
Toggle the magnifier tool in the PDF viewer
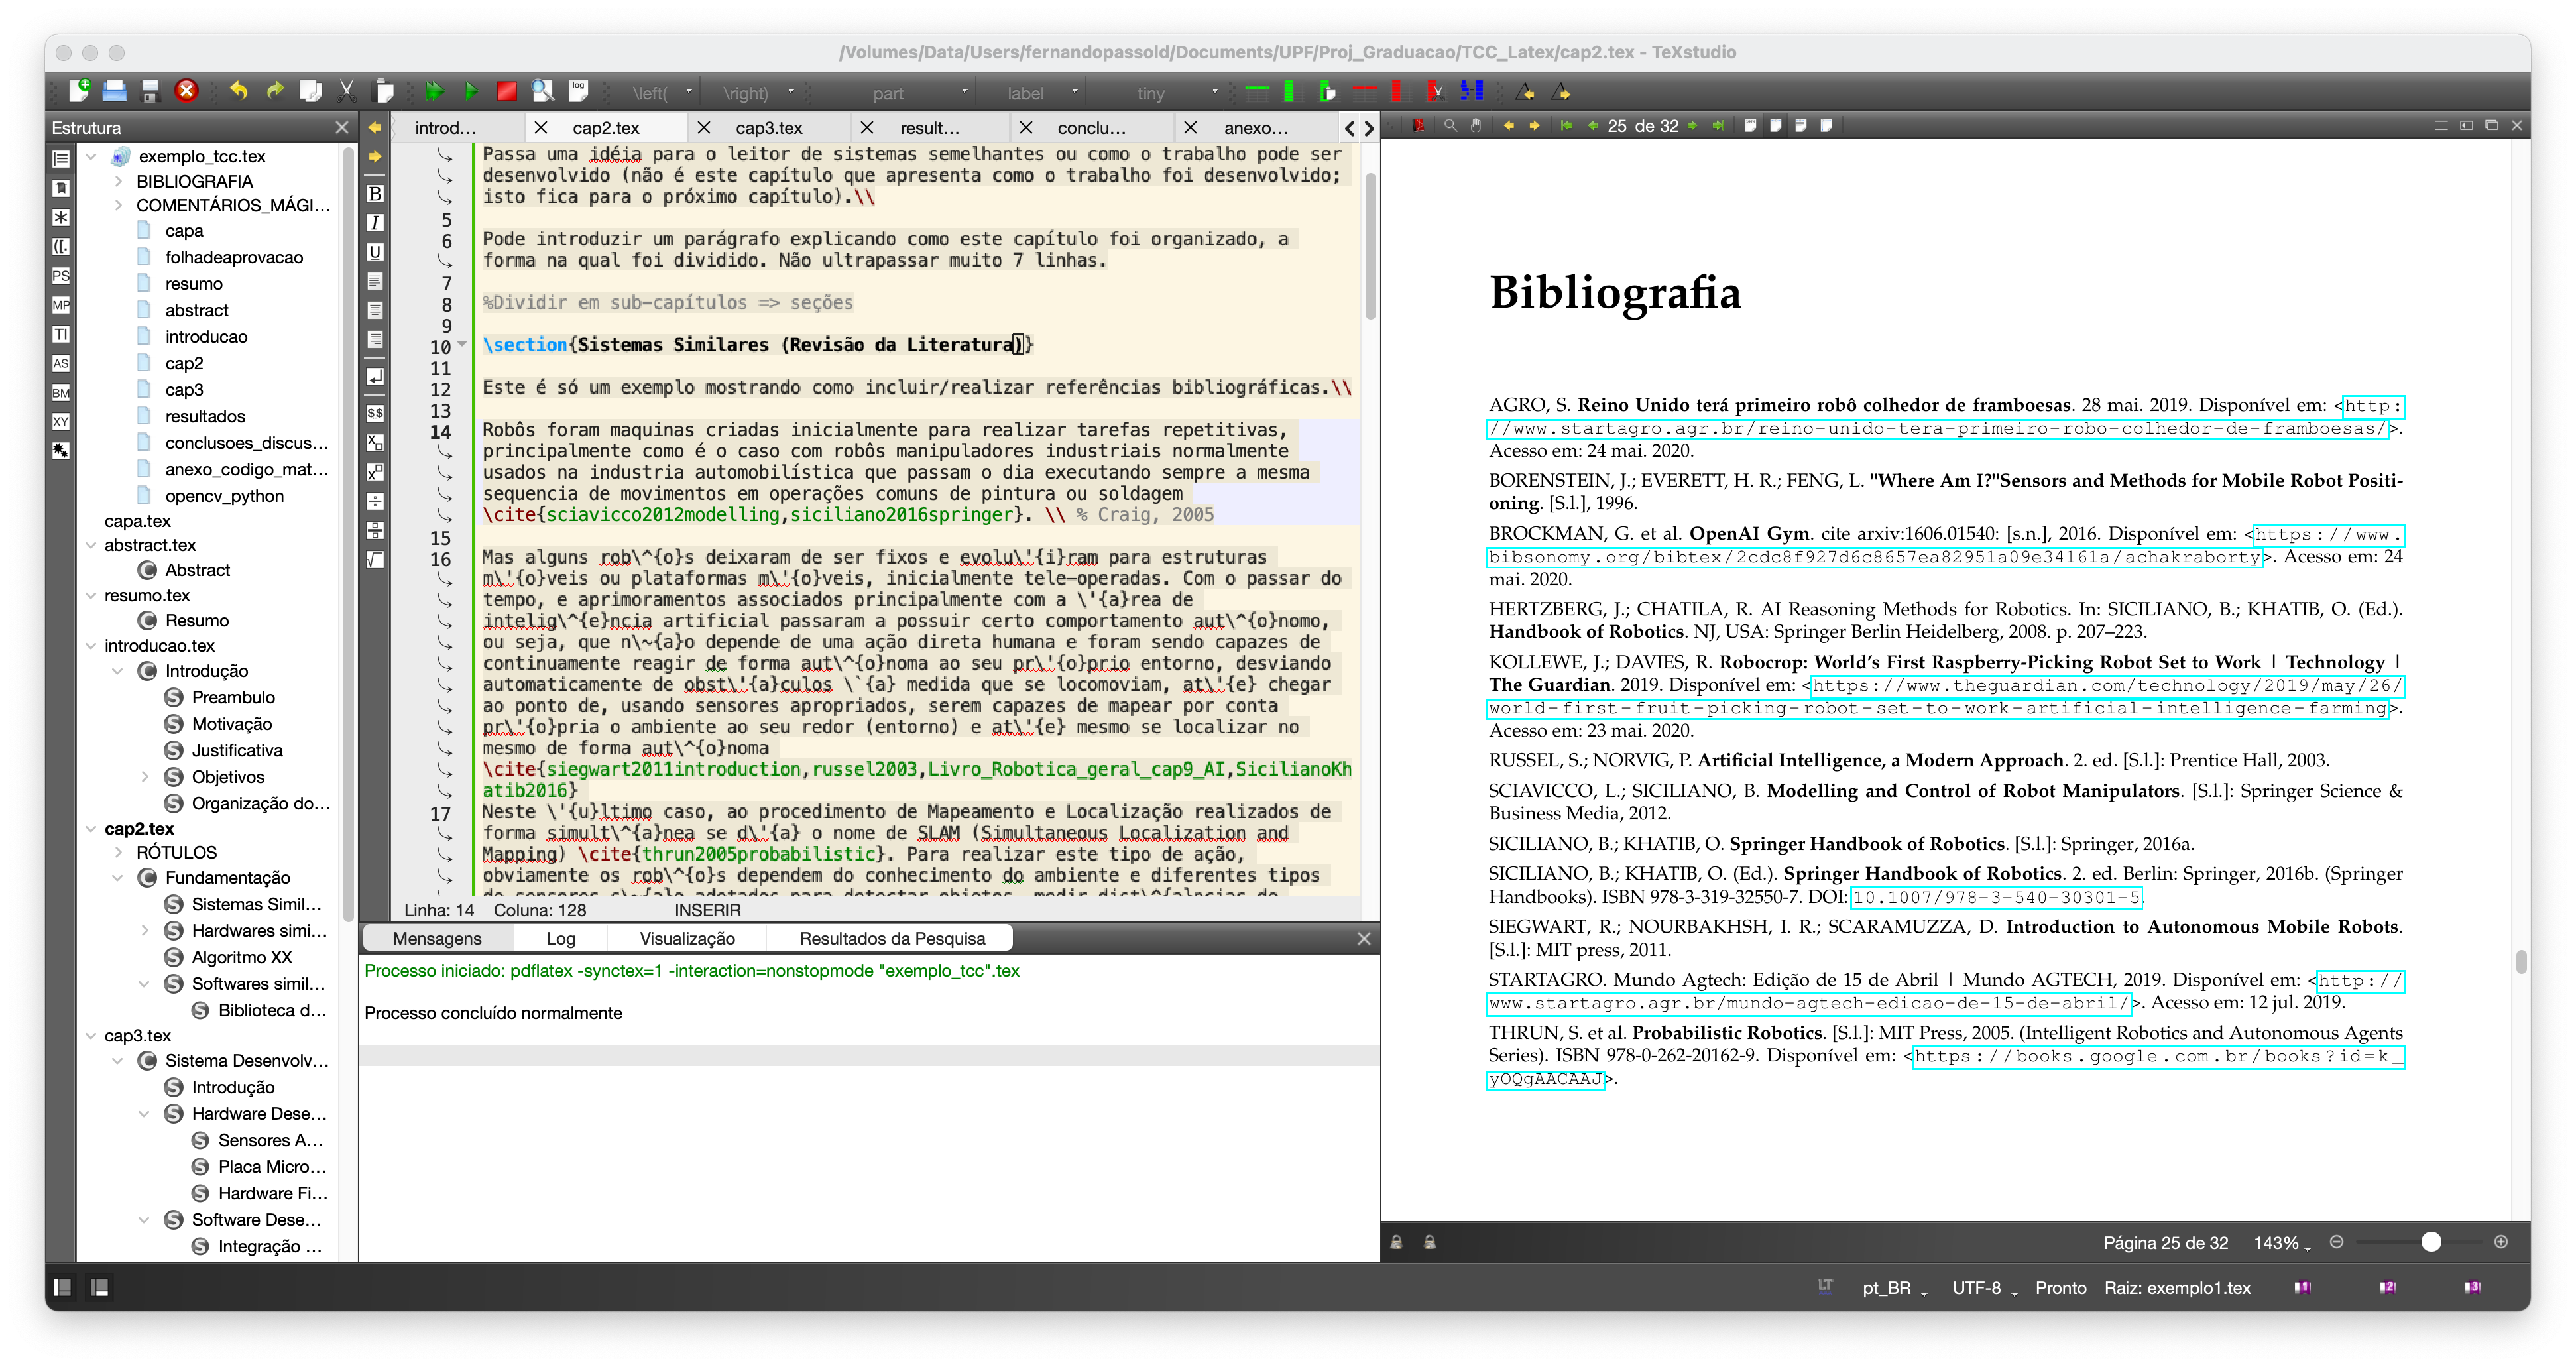pyautogui.click(x=1450, y=126)
